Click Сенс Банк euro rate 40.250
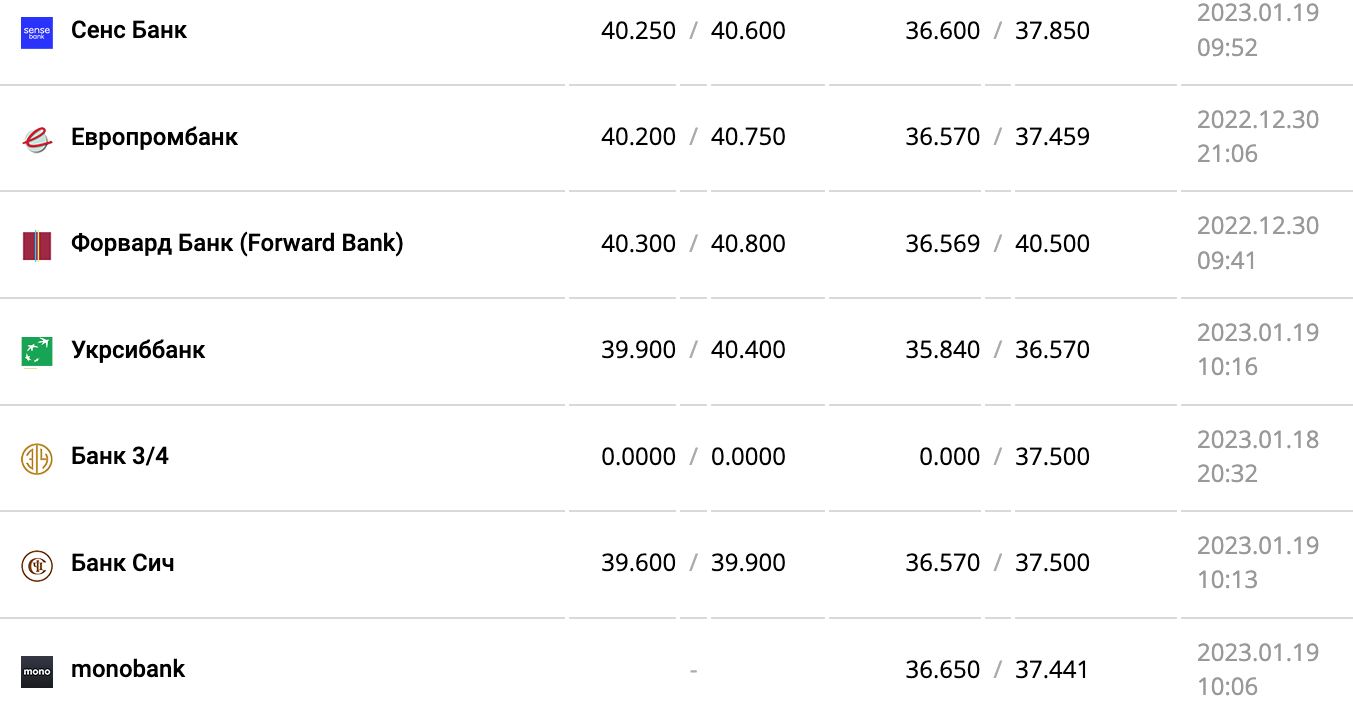 coord(638,31)
